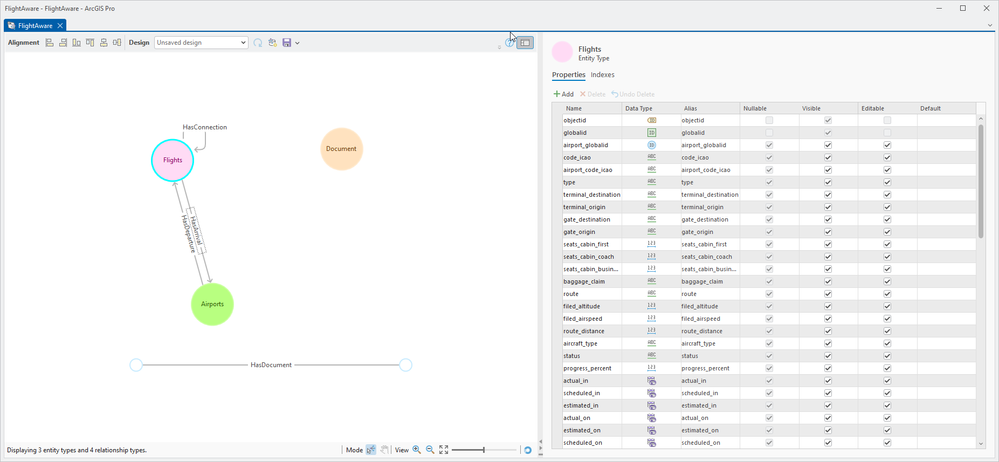
Task: Activate the select mode tool
Action: [x=371, y=450]
